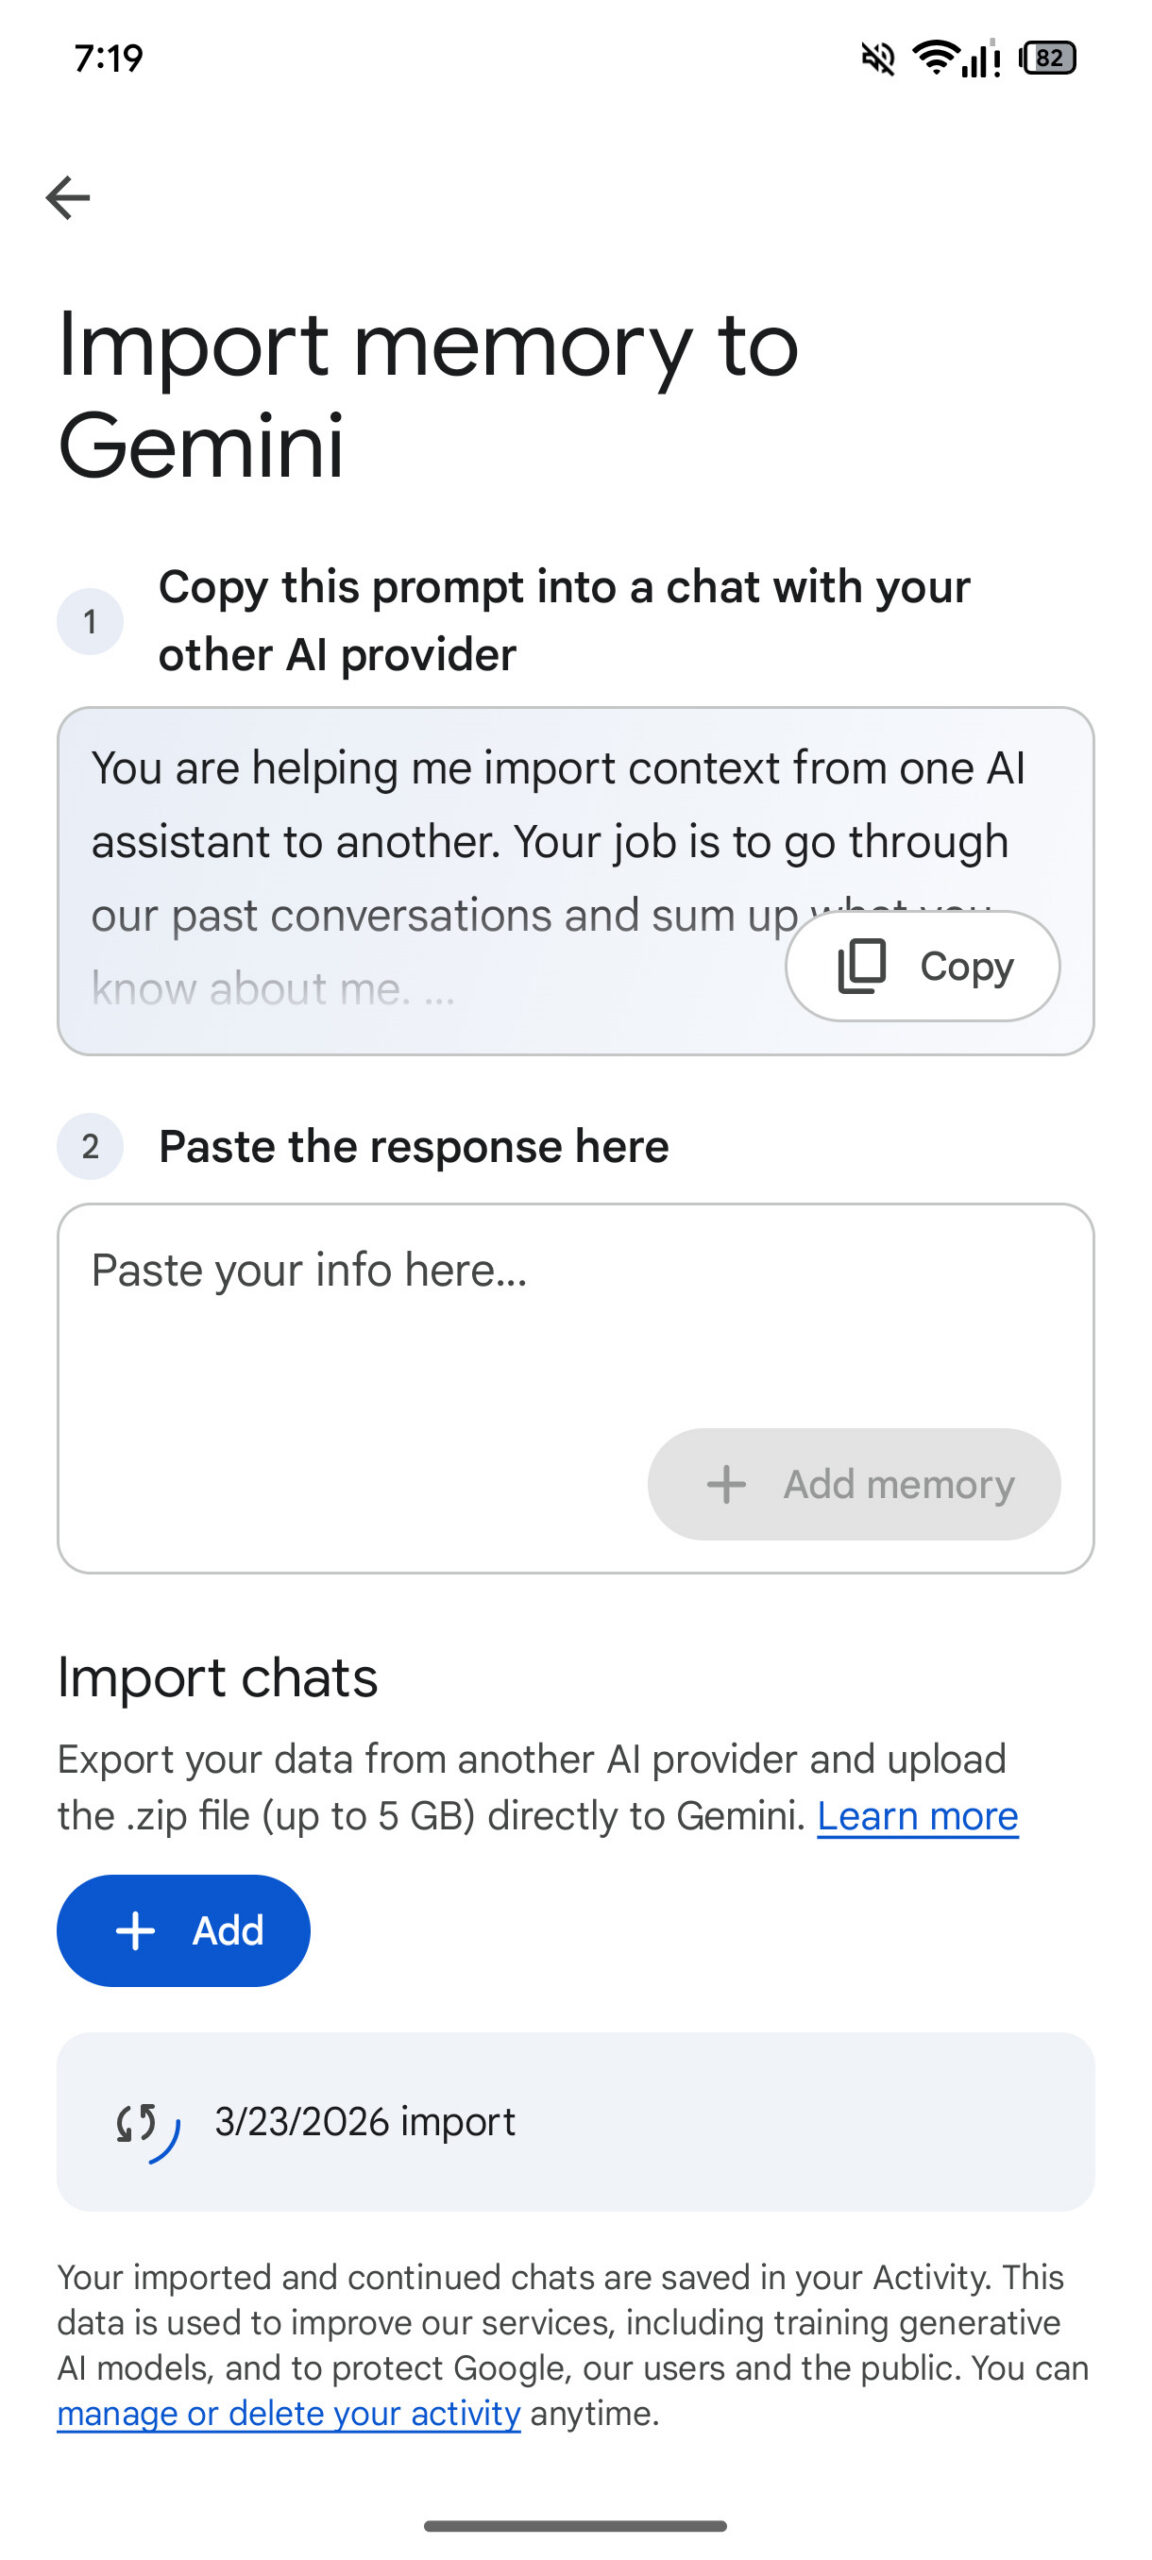The height and width of the screenshot is (2560, 1152).
Task: Tap the home gesture bar
Action: point(575,2526)
